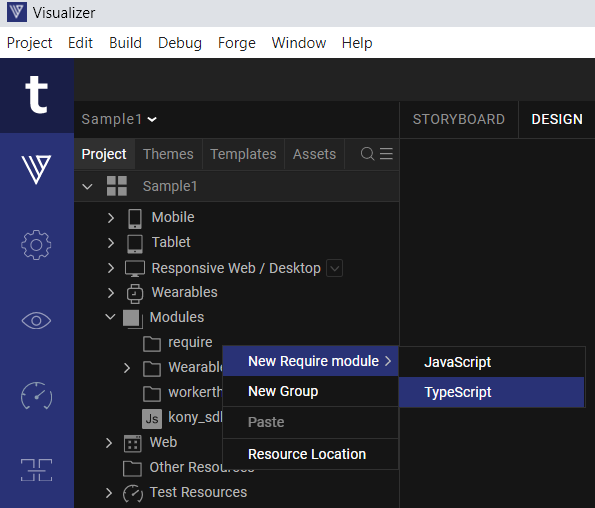595x508 pixels.
Task: Expand Responsive Web / Desktop node
Action: pos(110,268)
